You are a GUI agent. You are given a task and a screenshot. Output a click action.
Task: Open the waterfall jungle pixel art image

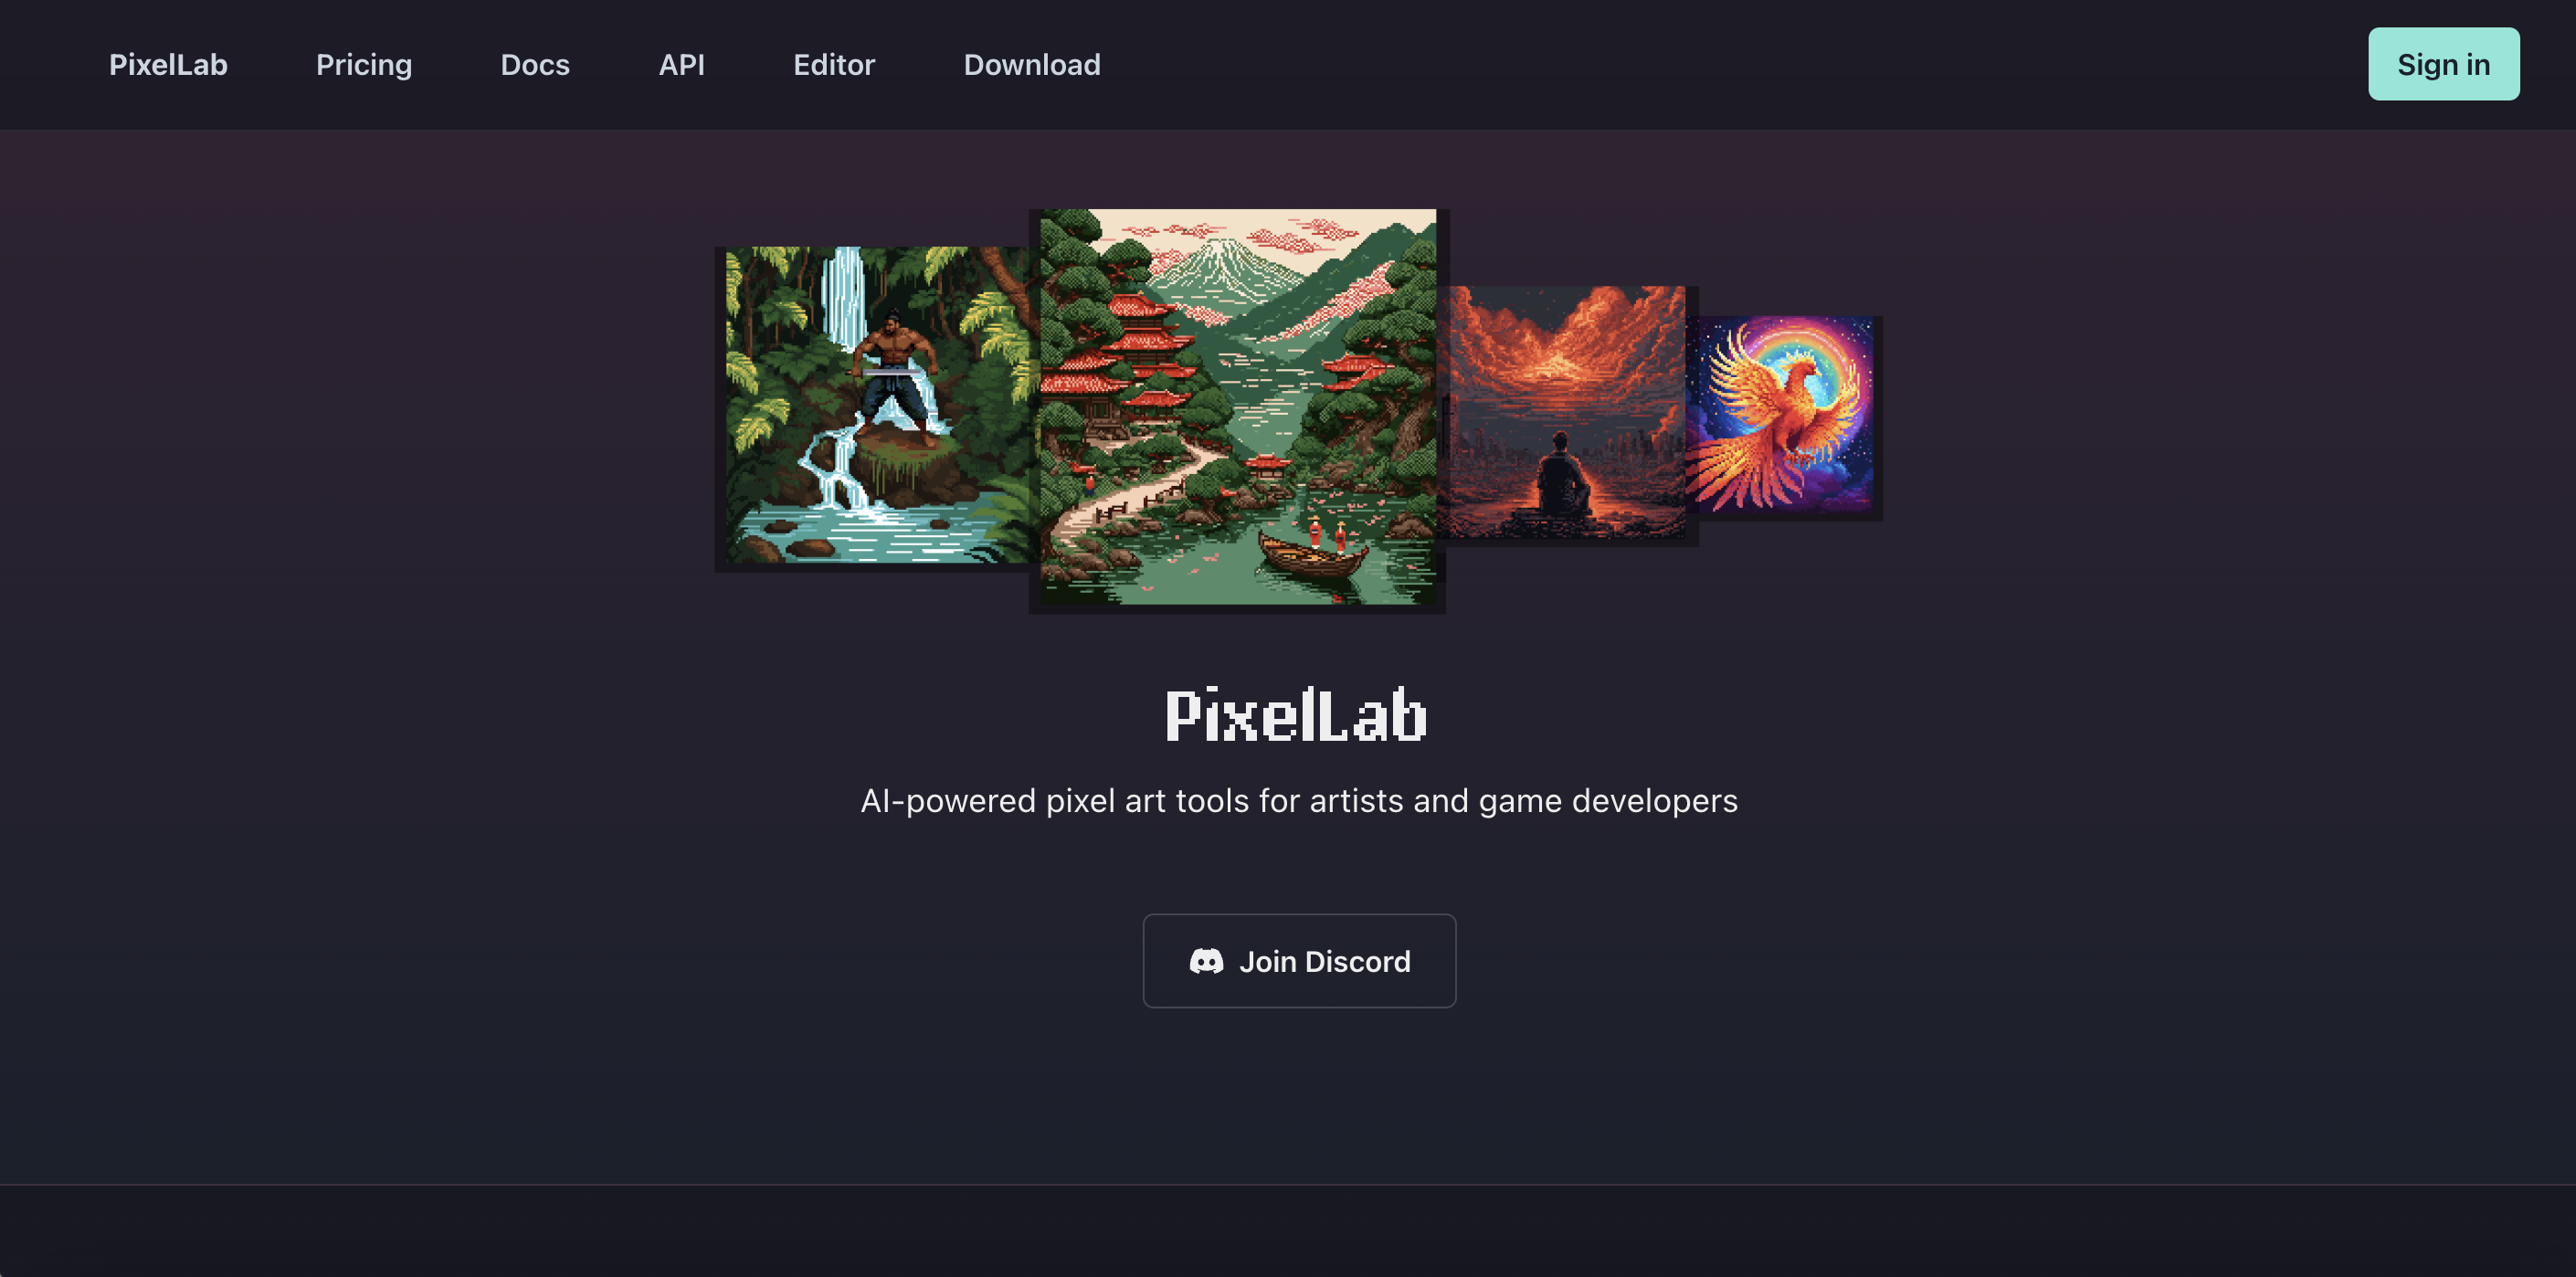click(878, 405)
